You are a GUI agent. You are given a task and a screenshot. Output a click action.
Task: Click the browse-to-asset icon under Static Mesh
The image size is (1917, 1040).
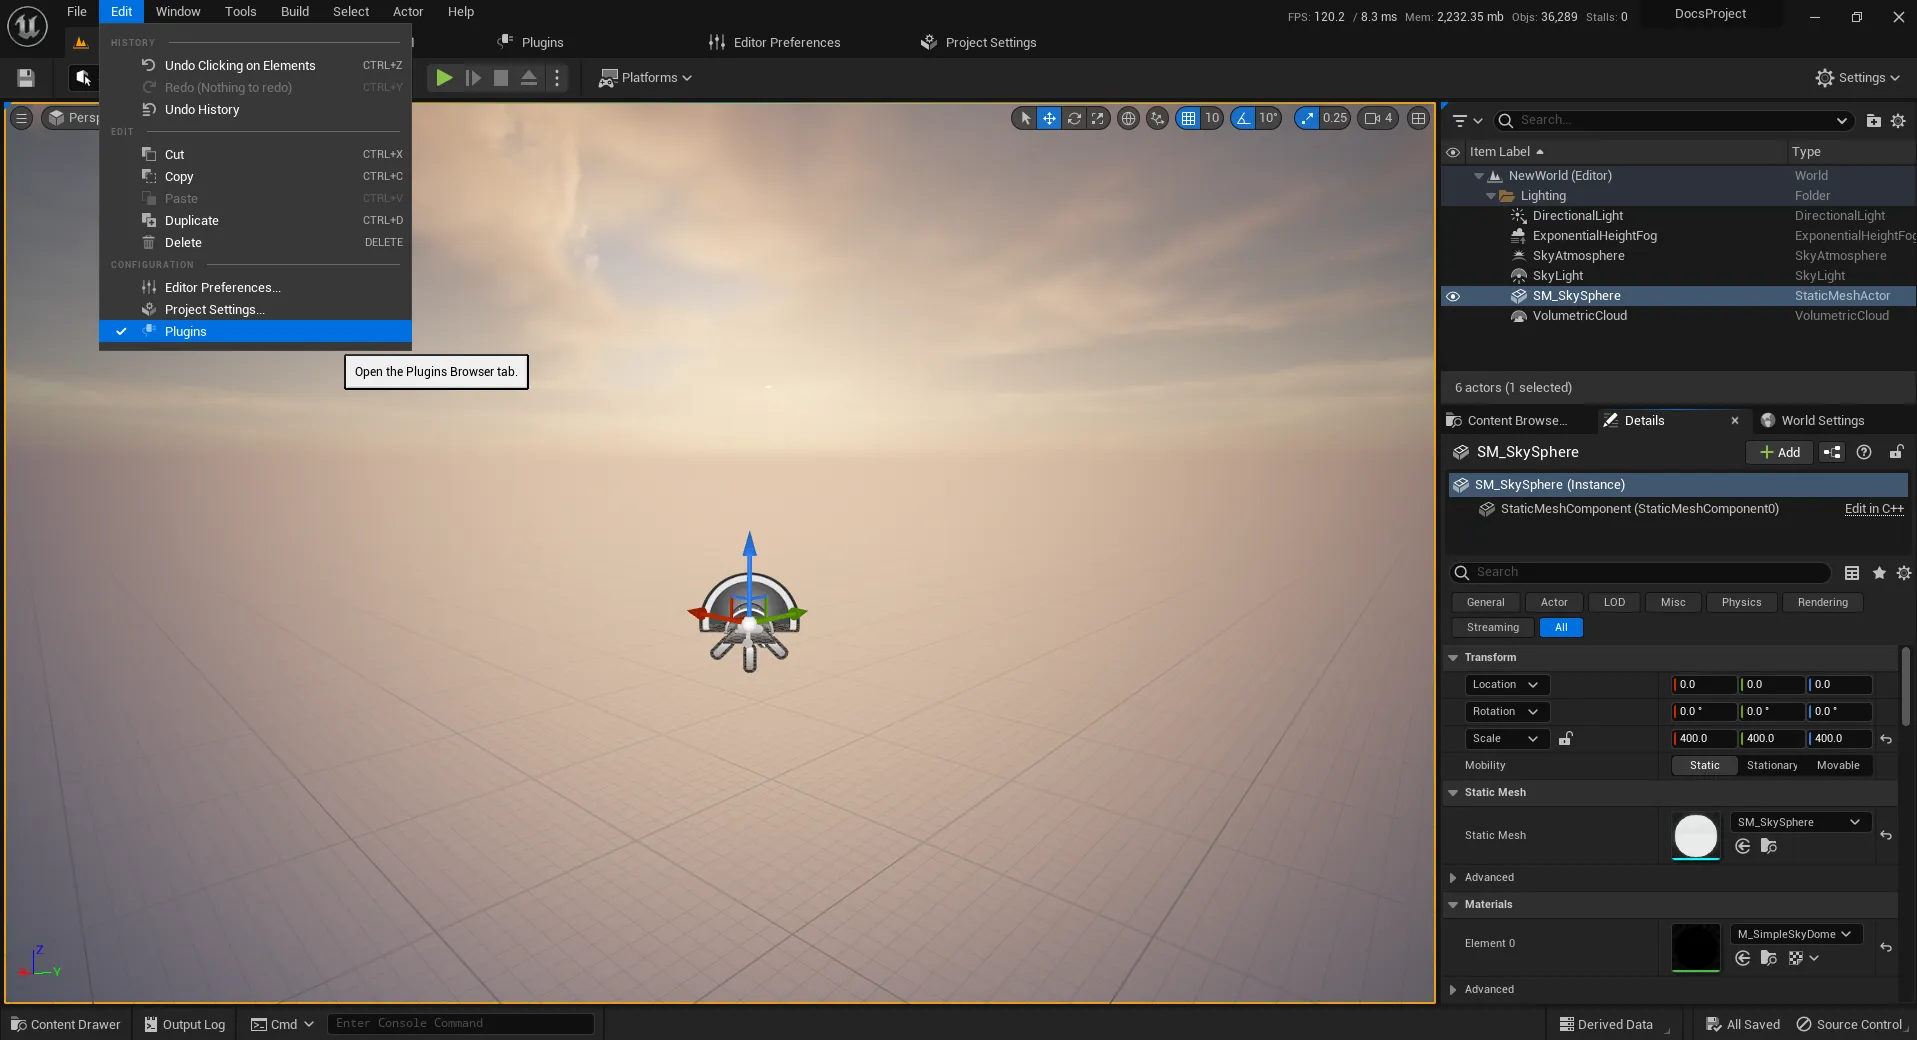(x=1769, y=846)
